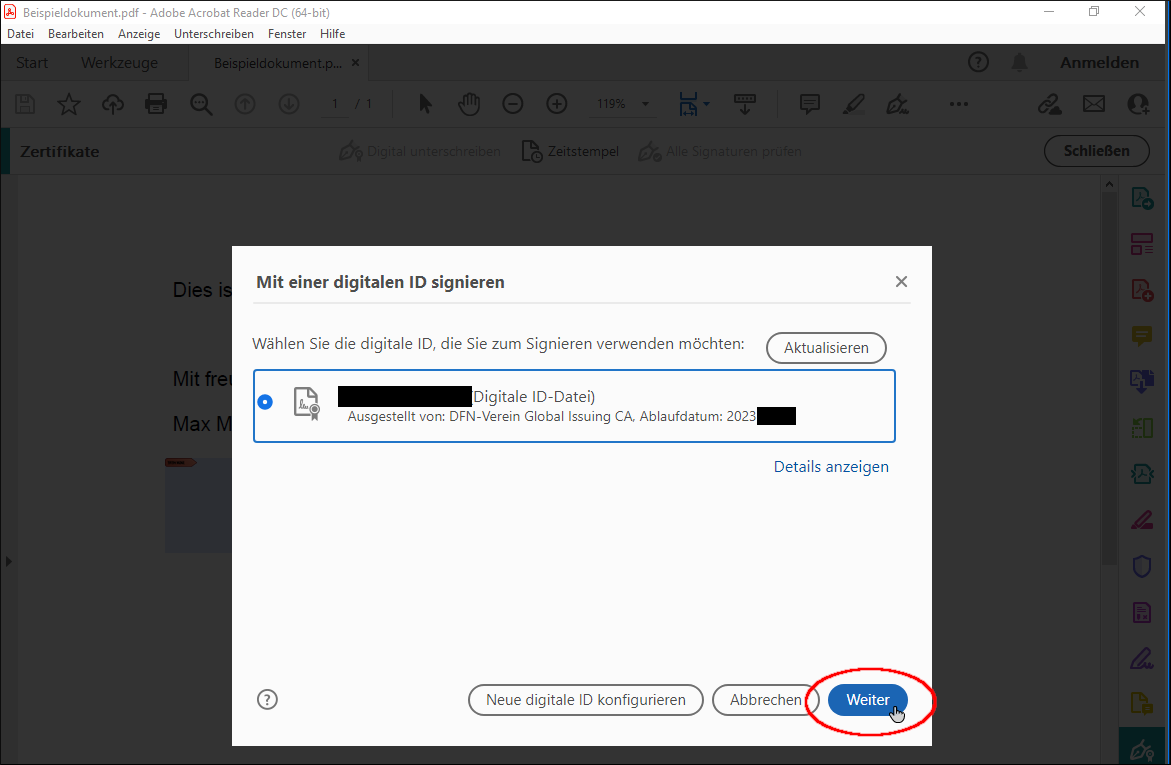The height and width of the screenshot is (765, 1171).
Task: Choose the selection arrow tool
Action: [x=425, y=104]
